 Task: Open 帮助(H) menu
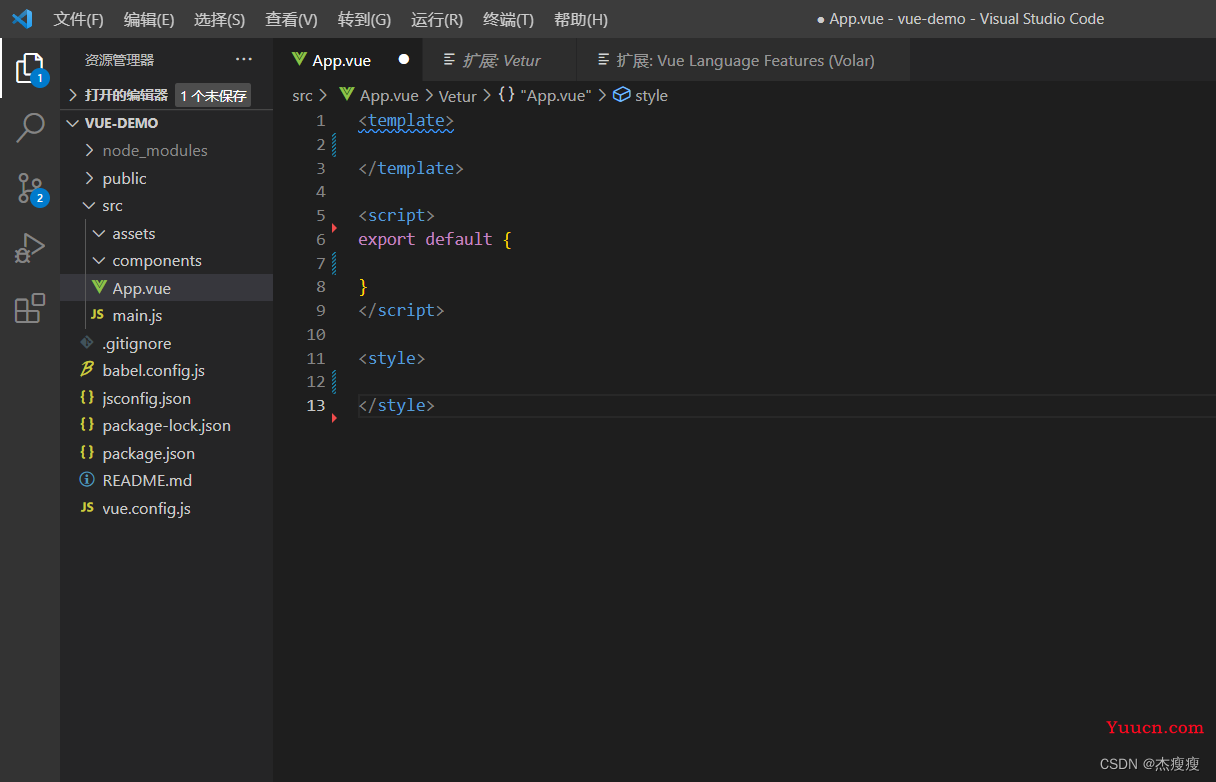pos(581,19)
